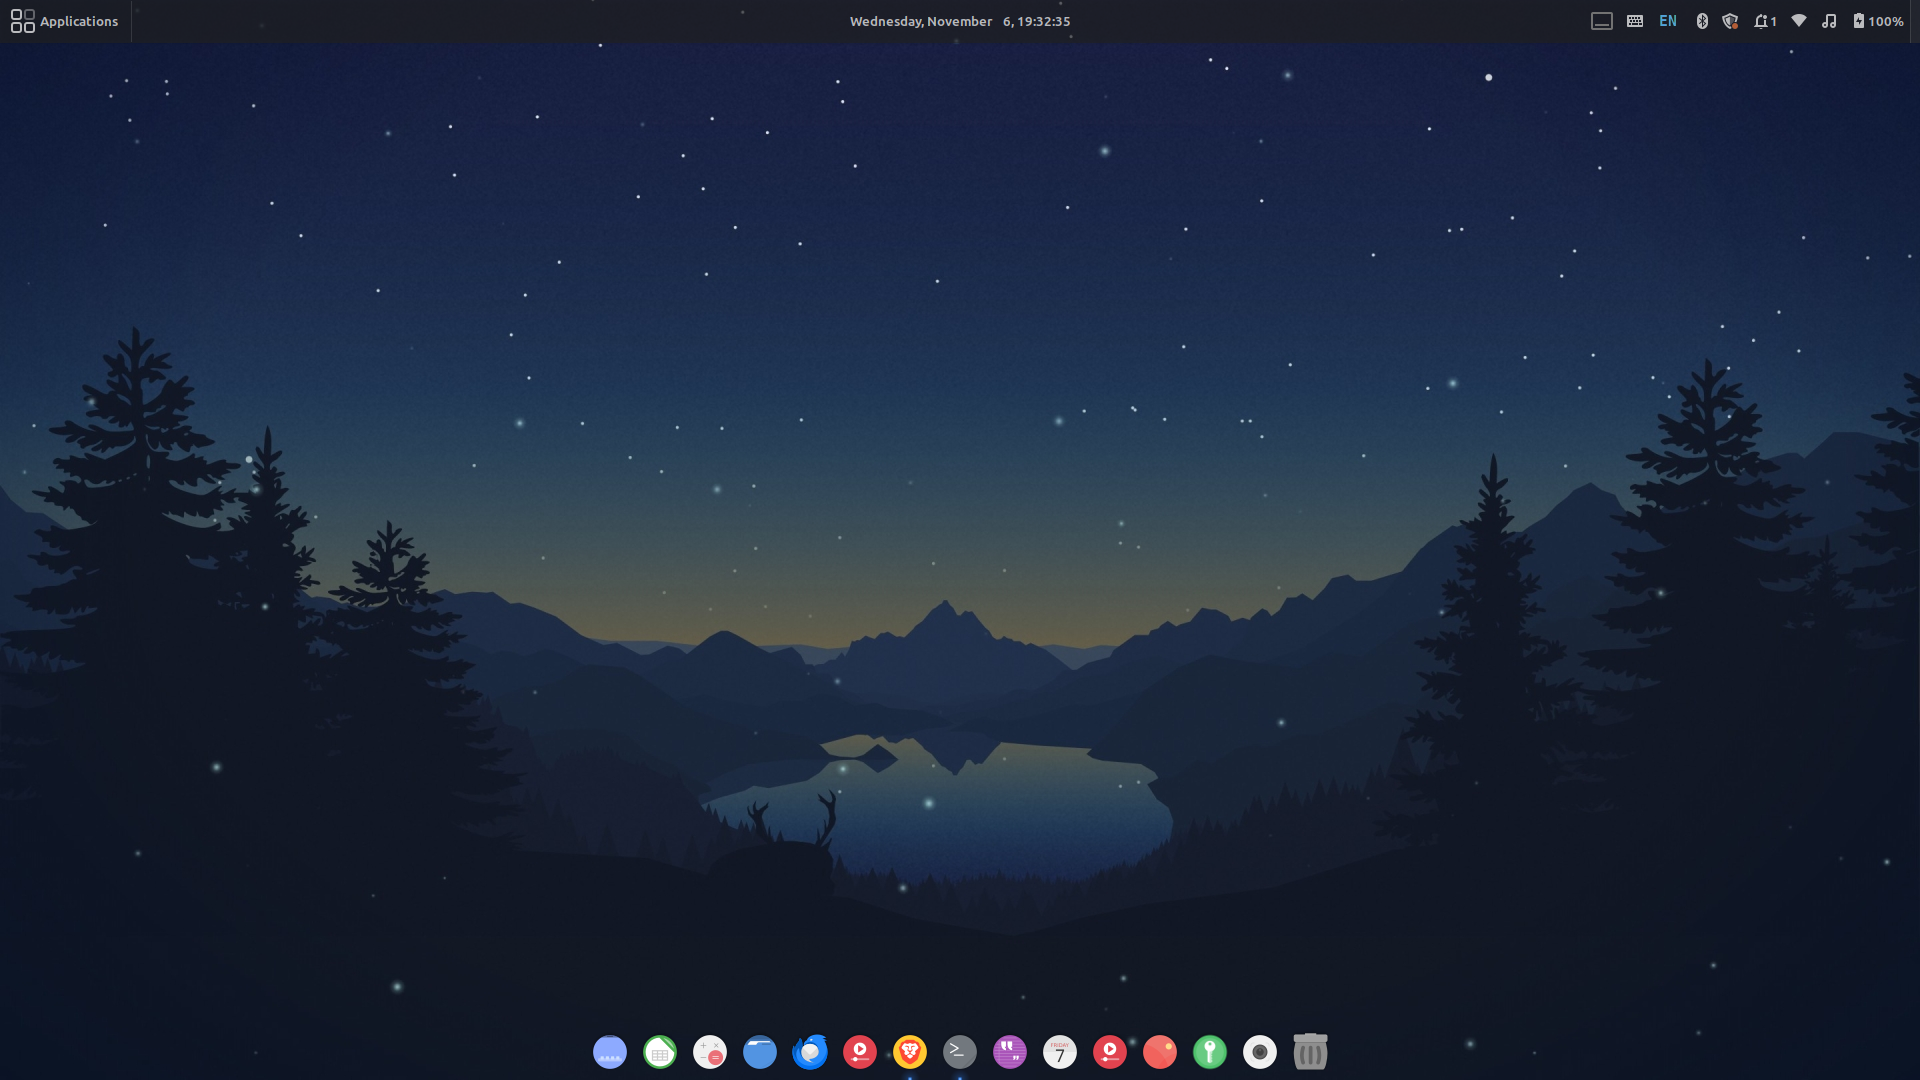Screen dimensions: 1920x1080
Task: Open the blue file manager from the dock
Action: point(760,1052)
